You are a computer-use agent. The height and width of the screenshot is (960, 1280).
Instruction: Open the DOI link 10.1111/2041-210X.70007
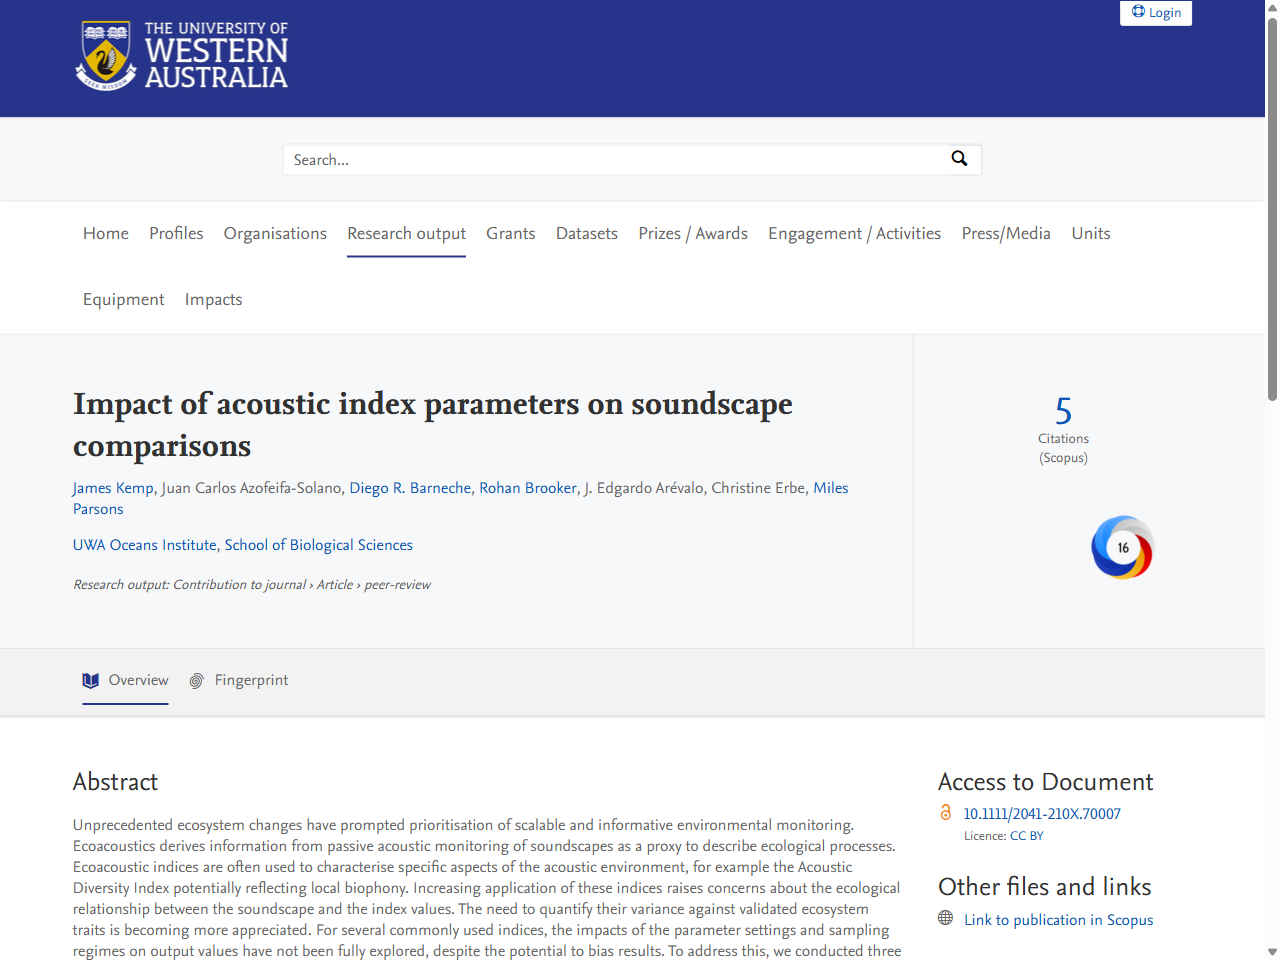(1041, 814)
